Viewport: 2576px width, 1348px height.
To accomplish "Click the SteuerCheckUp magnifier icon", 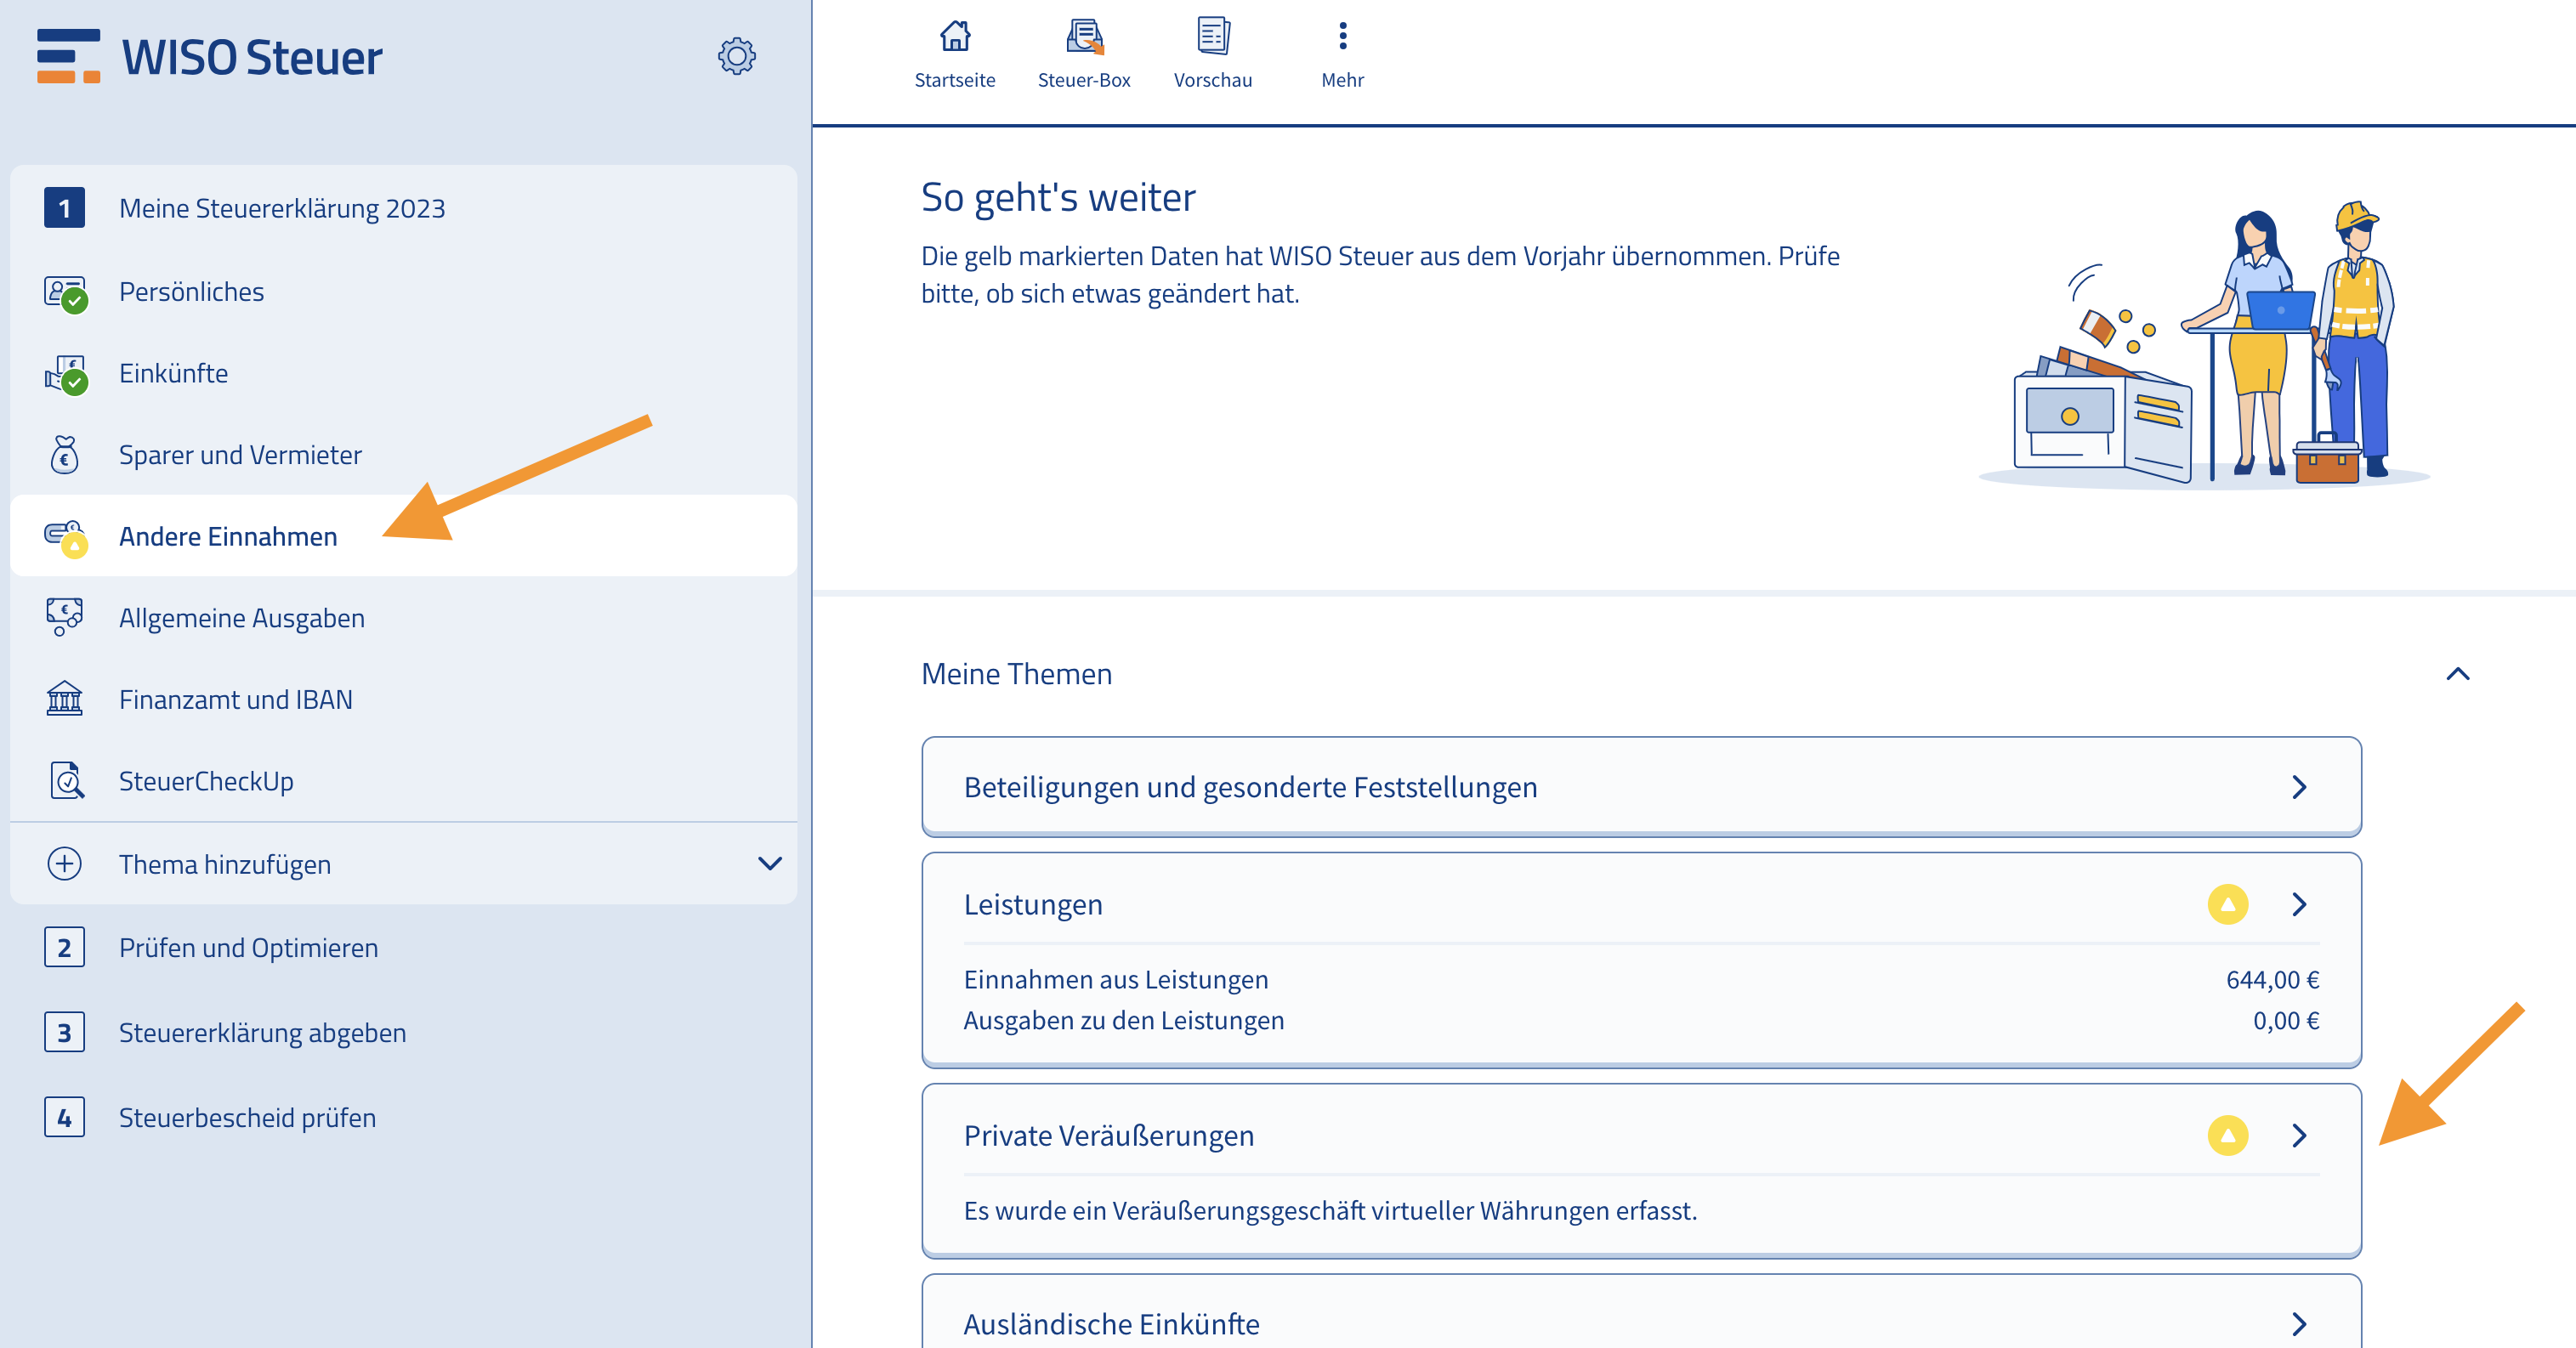I will pyautogui.click(x=66, y=780).
